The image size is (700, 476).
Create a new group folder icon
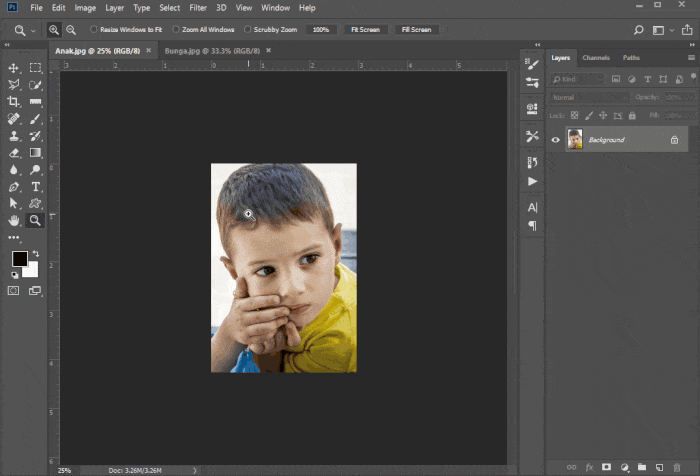point(642,467)
